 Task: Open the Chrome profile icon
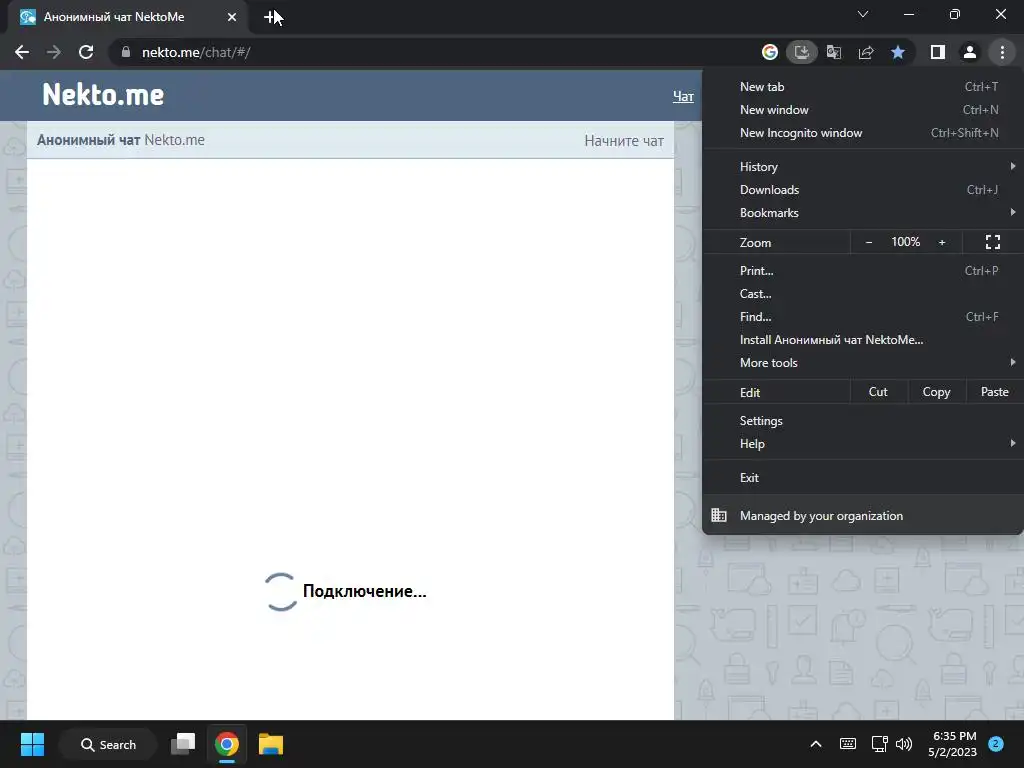pyautogui.click(x=970, y=52)
